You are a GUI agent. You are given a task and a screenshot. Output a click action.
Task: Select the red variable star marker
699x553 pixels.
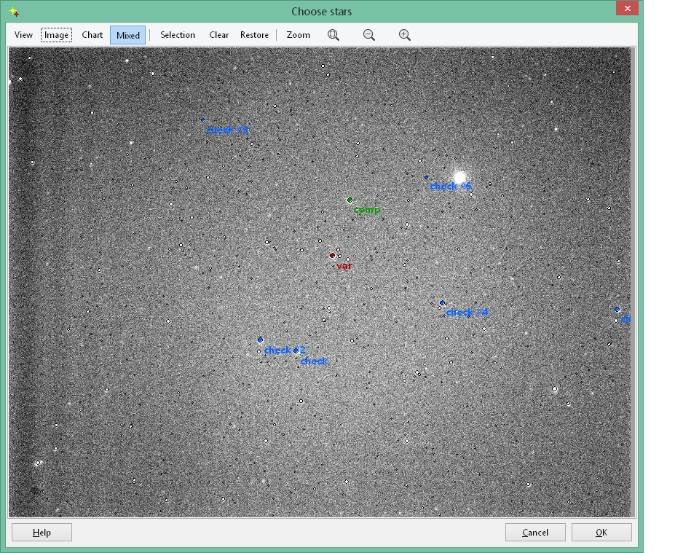point(333,256)
